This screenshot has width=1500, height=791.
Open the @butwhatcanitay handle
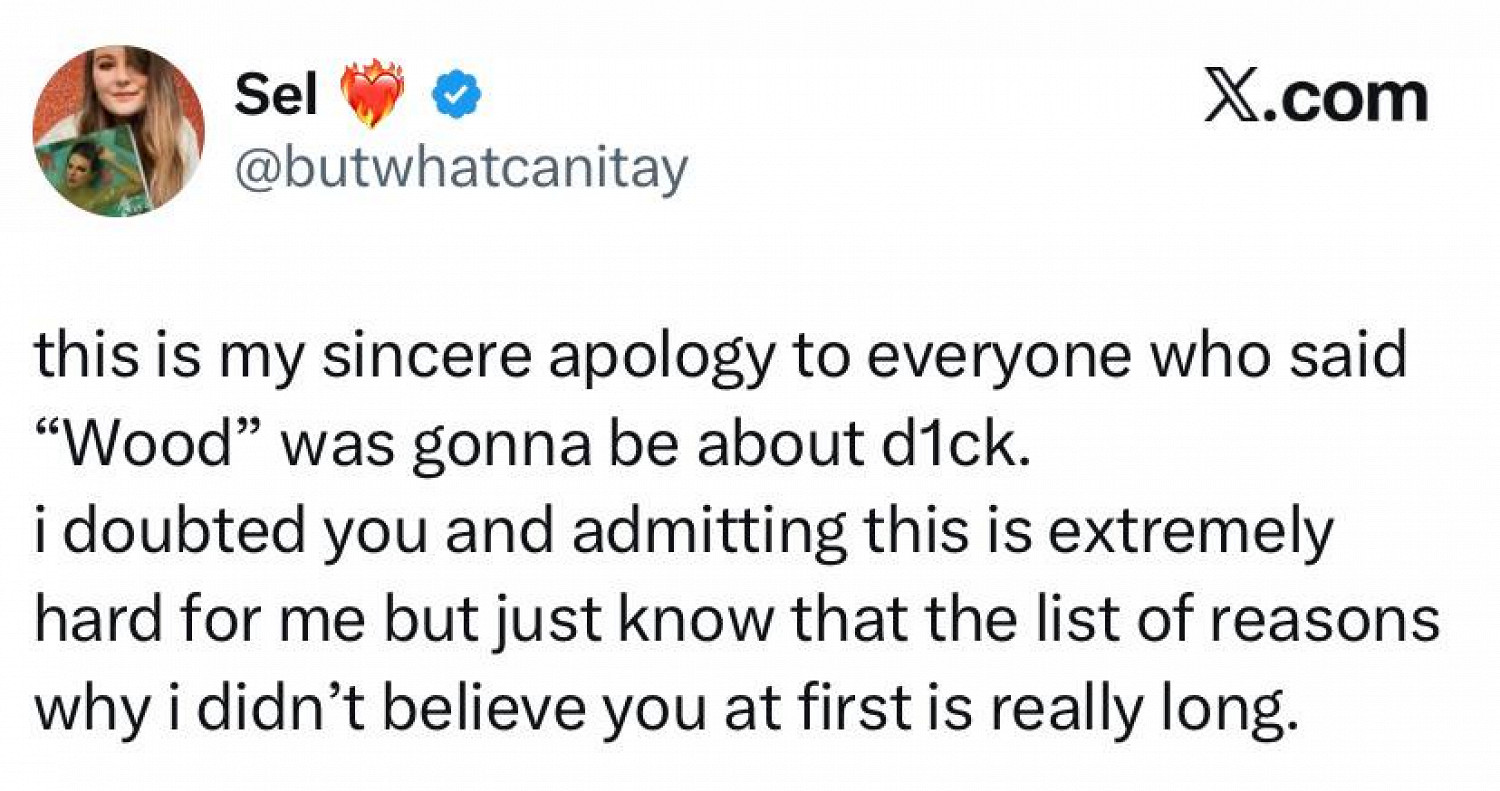coord(461,170)
